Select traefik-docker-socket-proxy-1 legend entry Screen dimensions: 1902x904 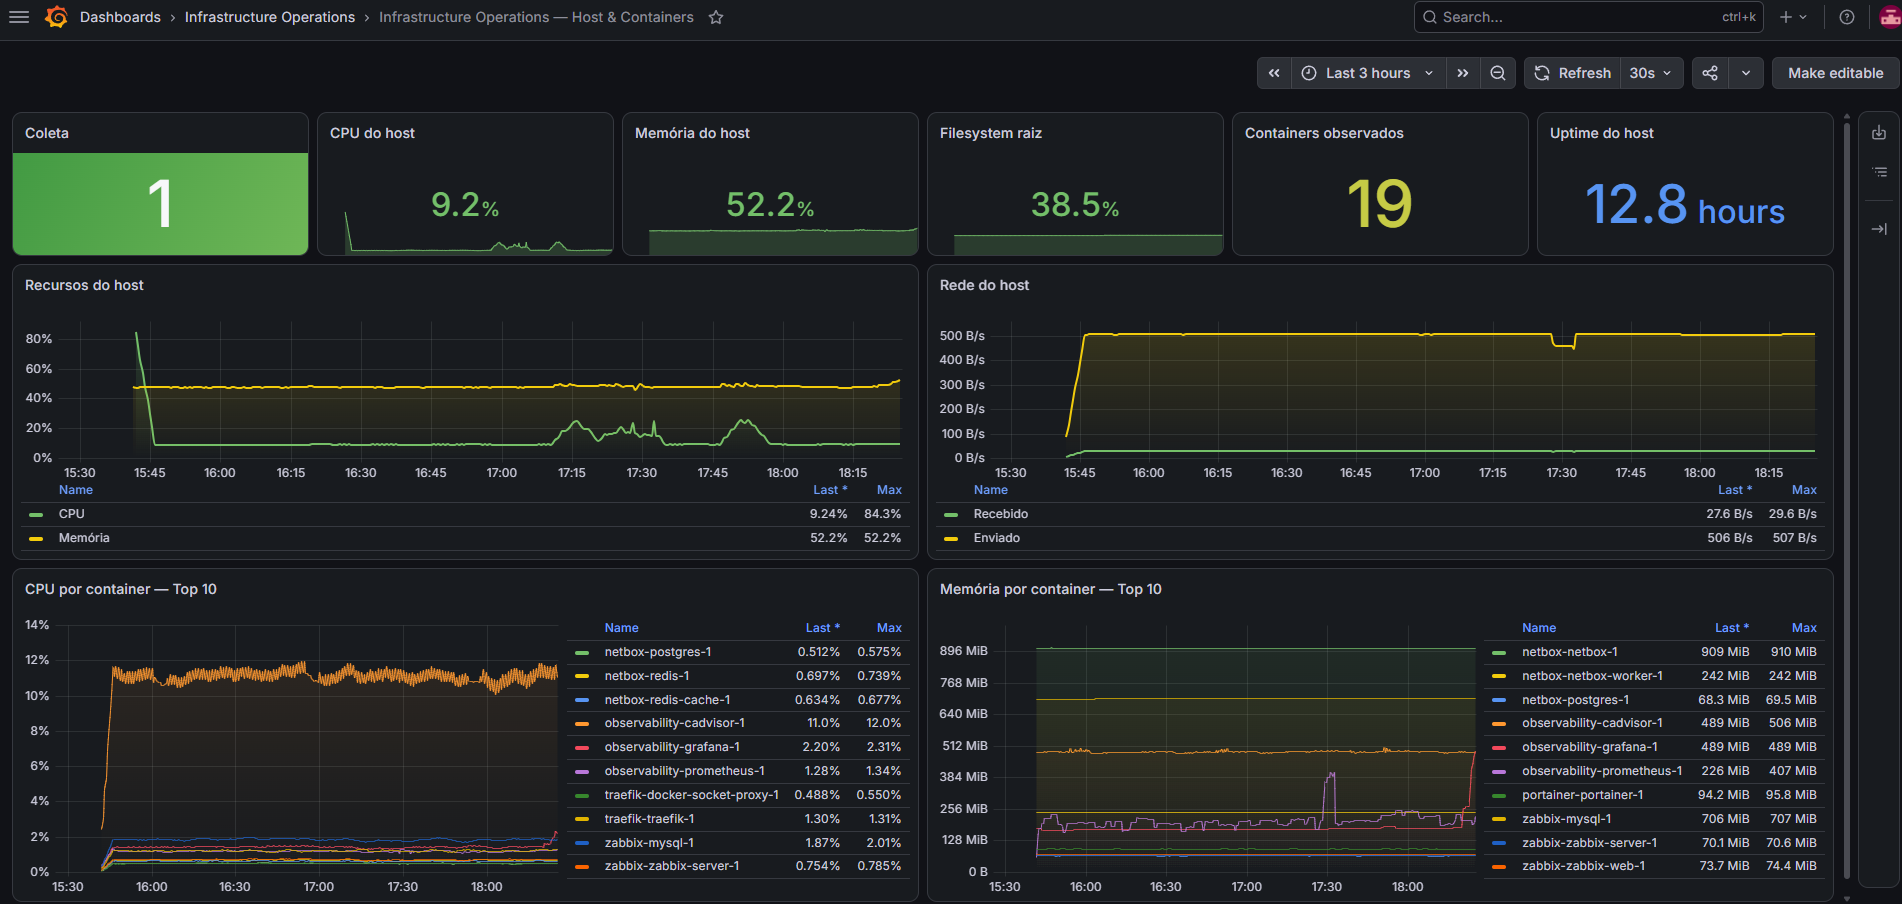click(691, 795)
